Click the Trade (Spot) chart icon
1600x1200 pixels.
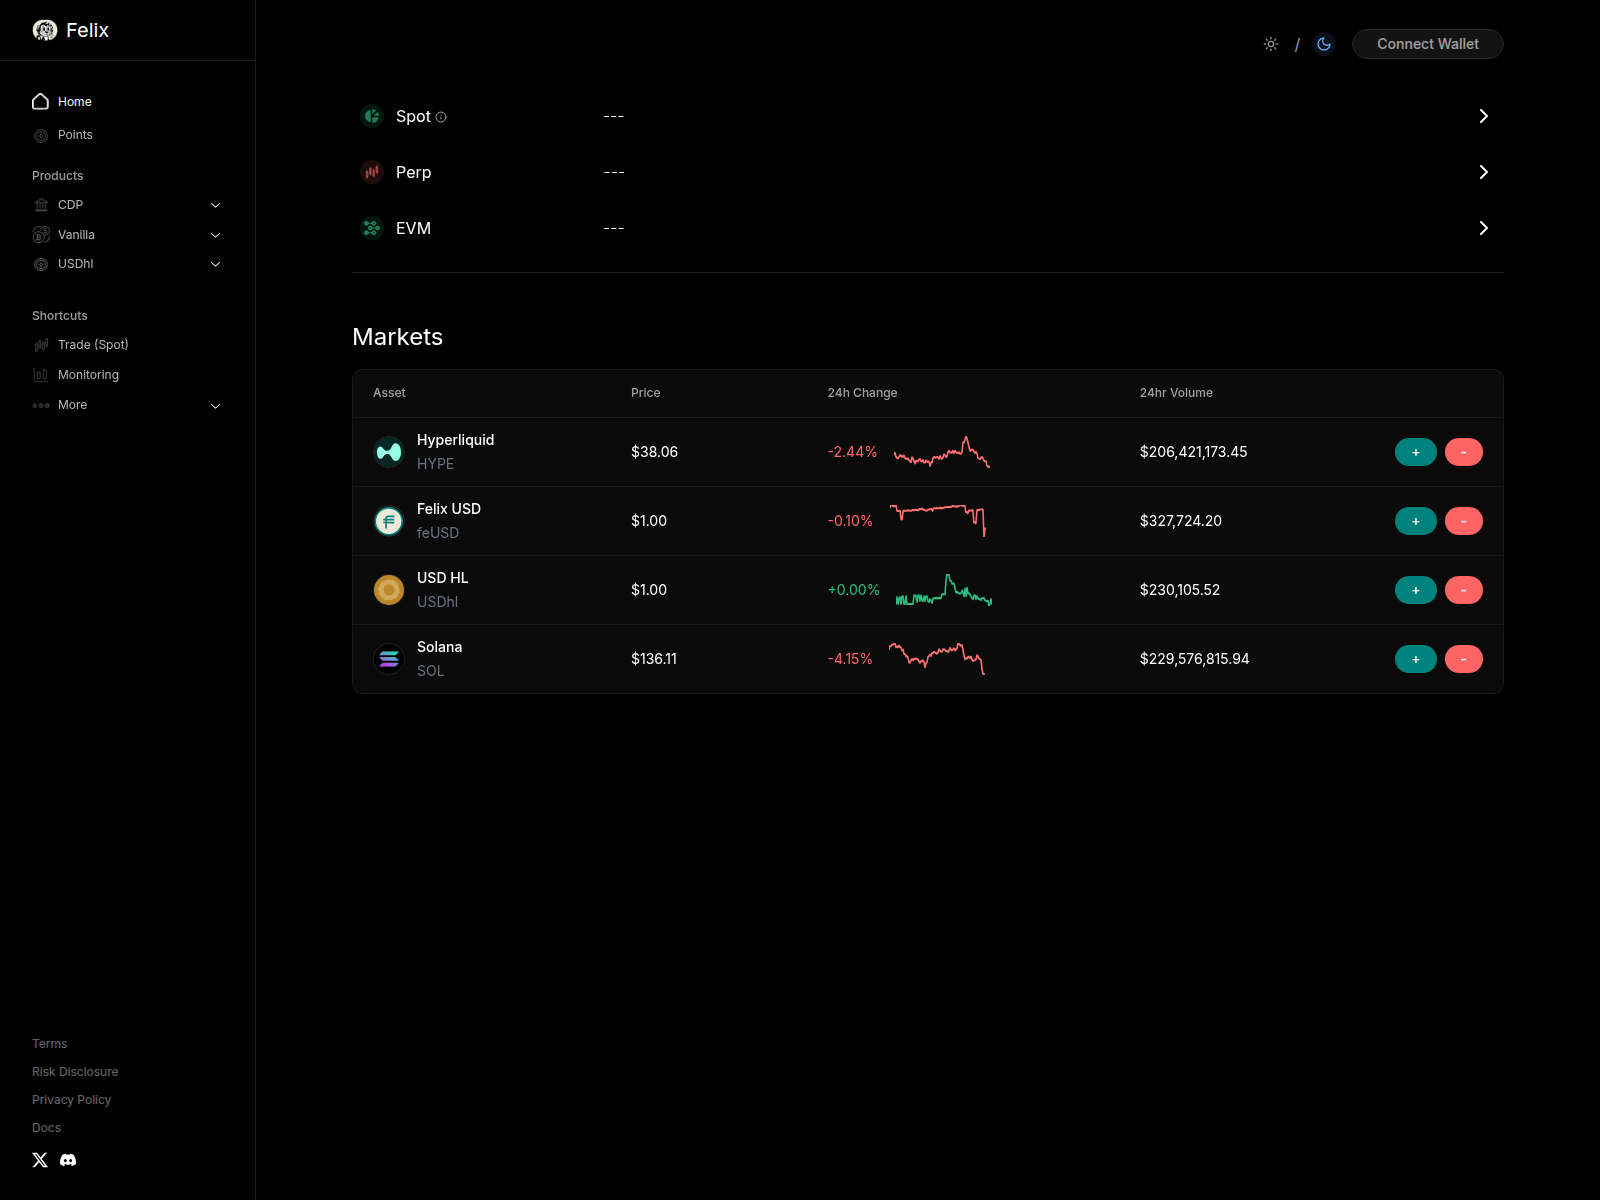(x=41, y=345)
